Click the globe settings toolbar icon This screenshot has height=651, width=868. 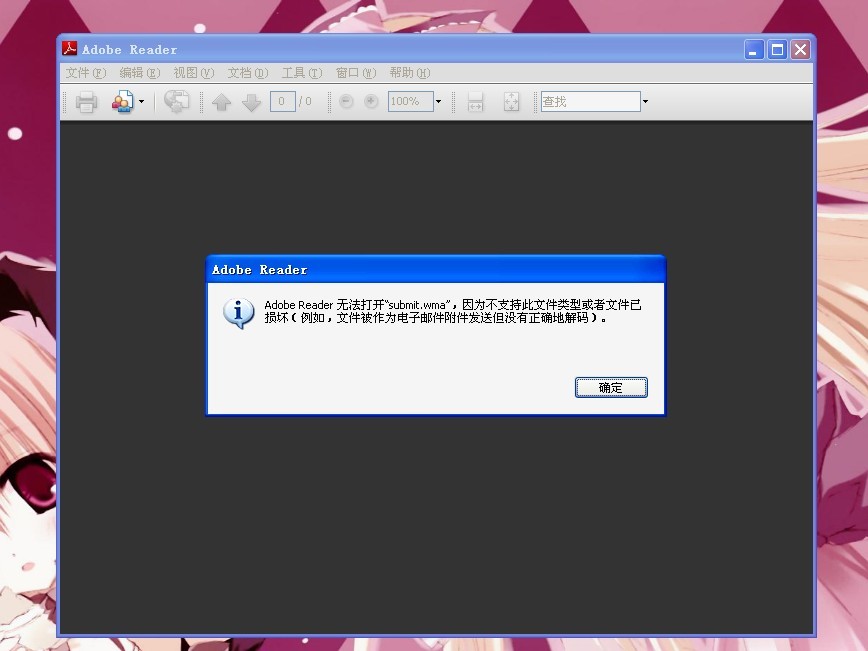click(x=177, y=101)
